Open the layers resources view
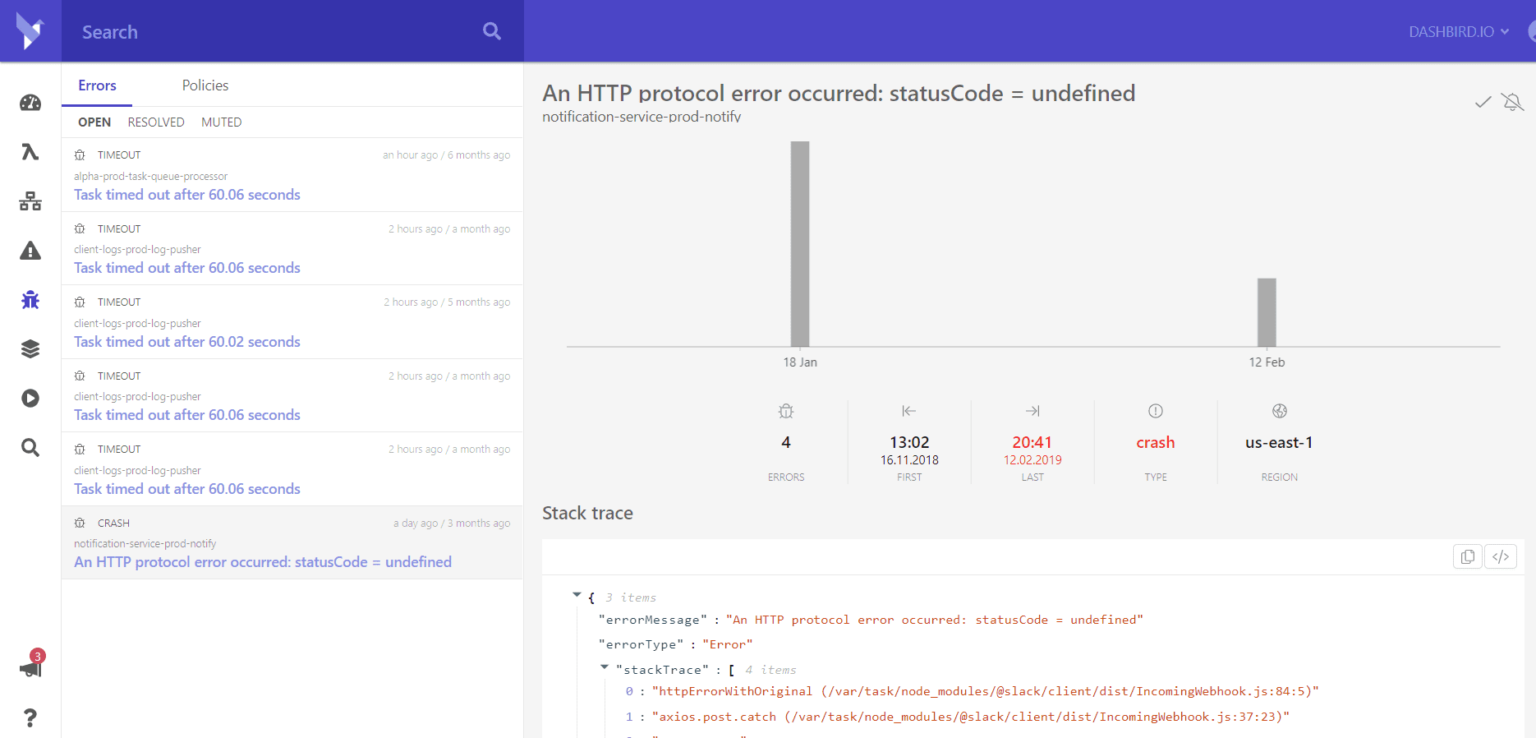The height and width of the screenshot is (738, 1536). pos(30,348)
